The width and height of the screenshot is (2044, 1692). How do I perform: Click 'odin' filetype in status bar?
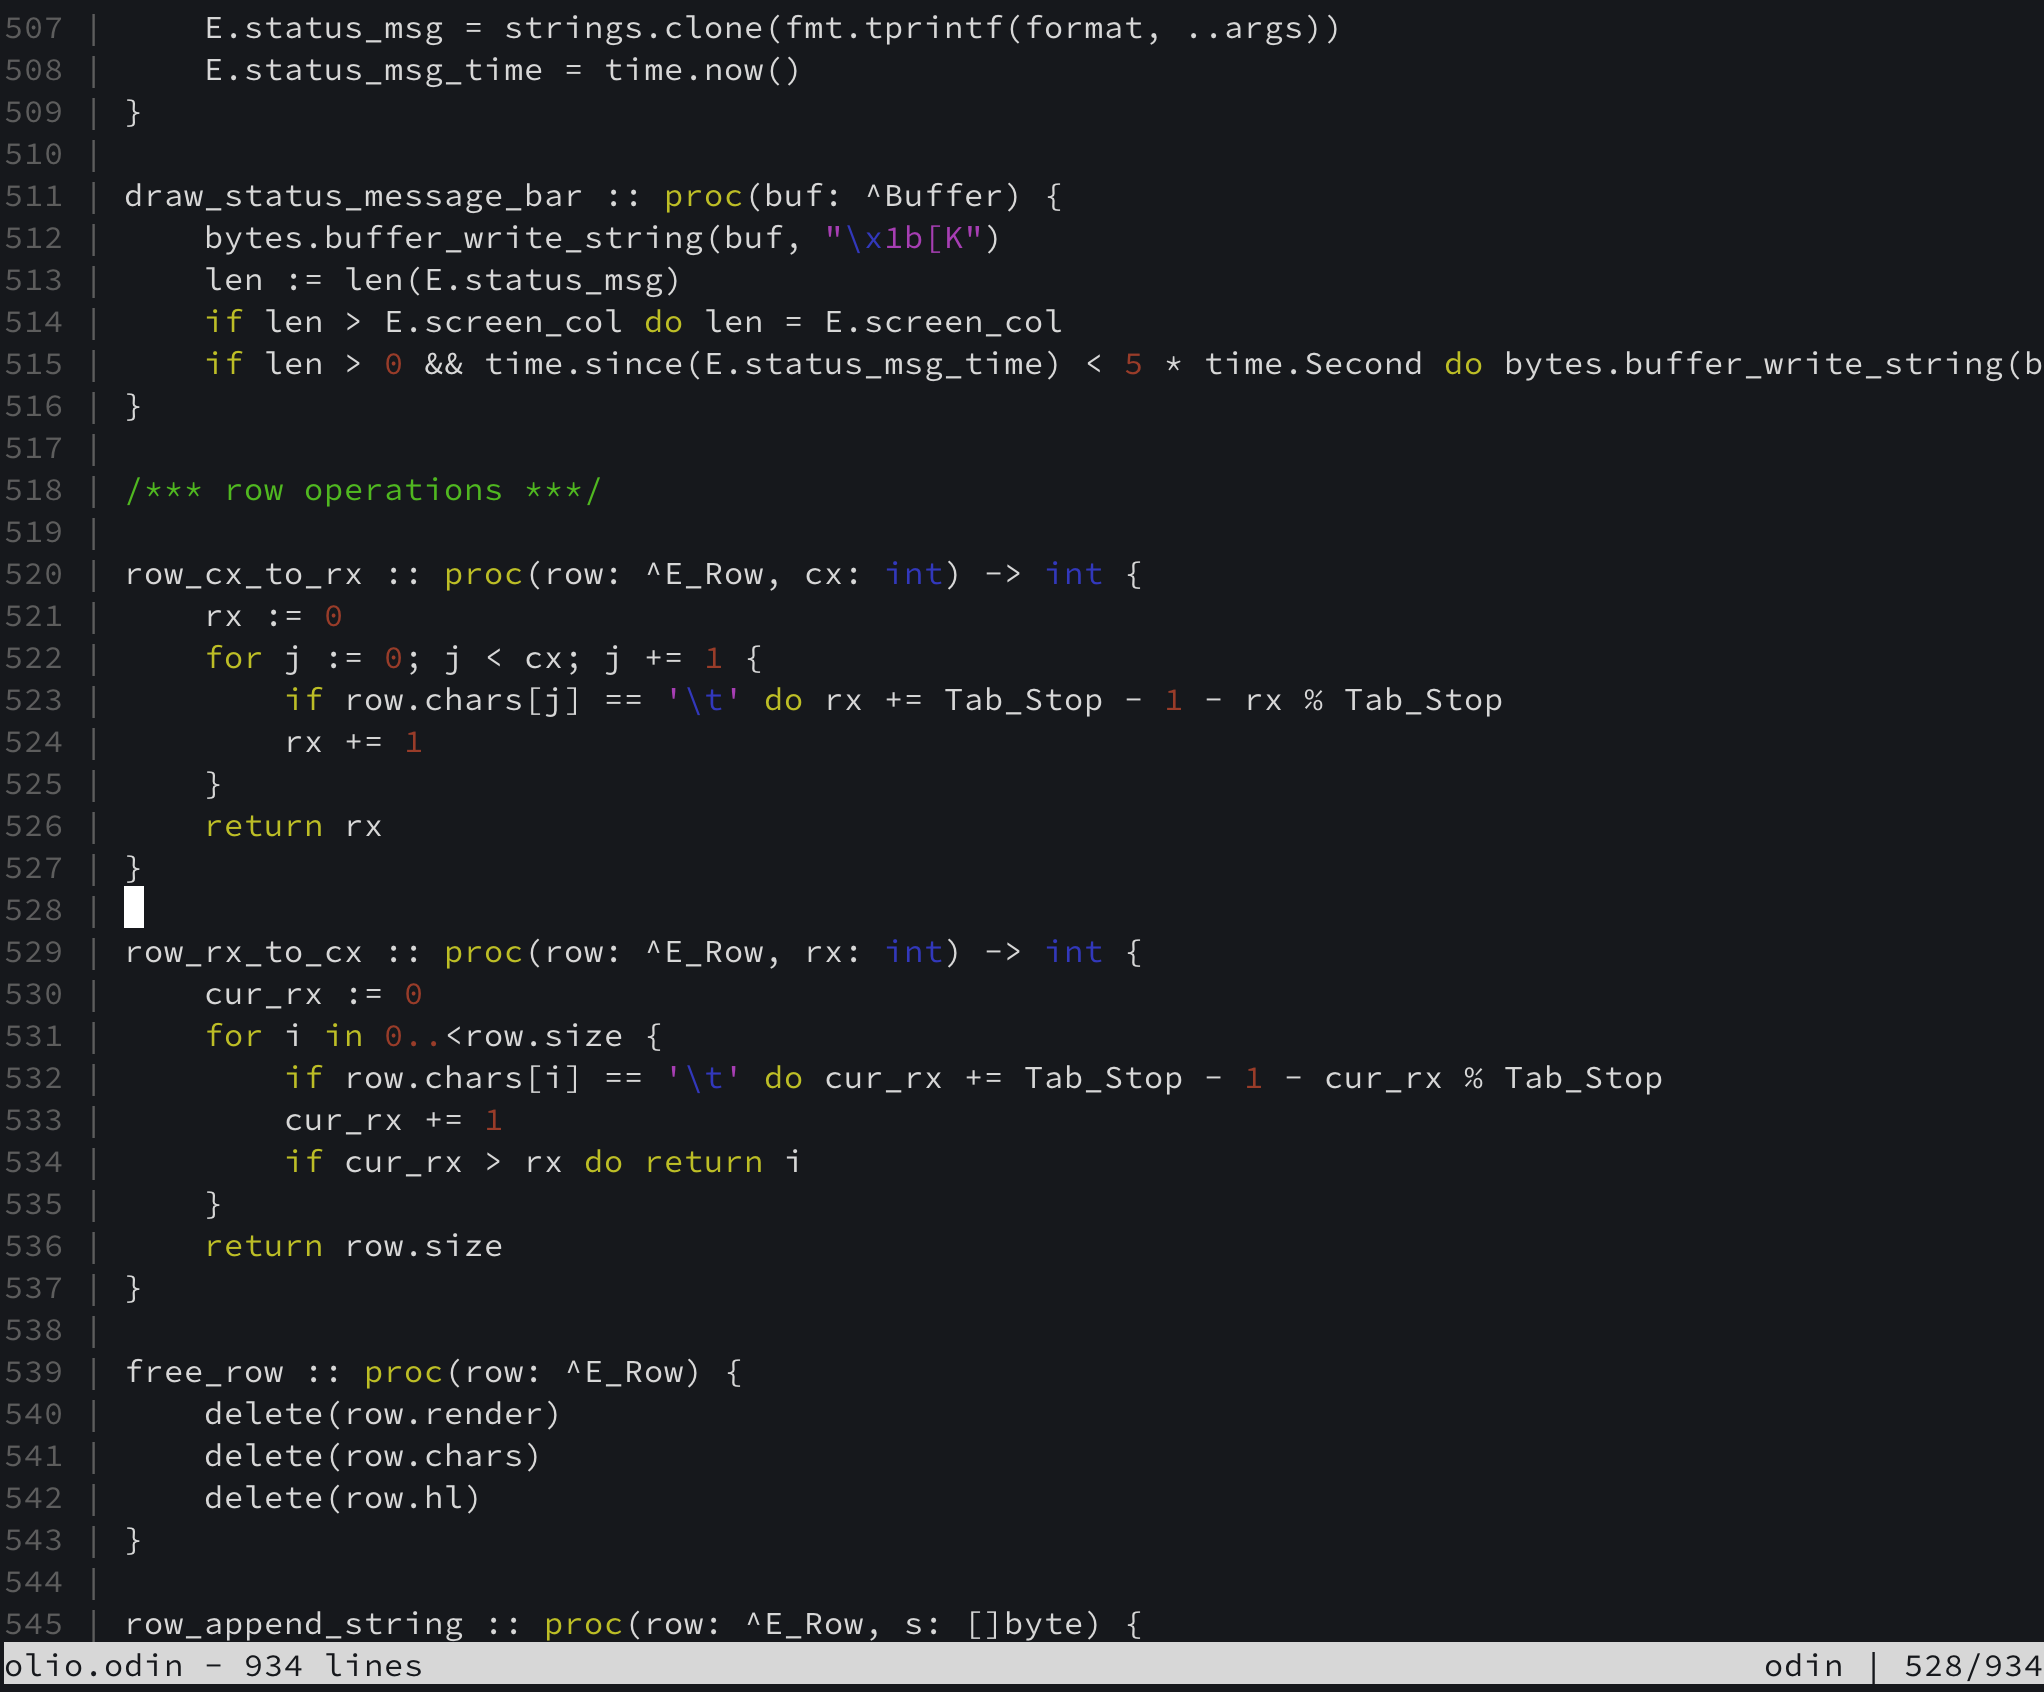[1803, 1666]
